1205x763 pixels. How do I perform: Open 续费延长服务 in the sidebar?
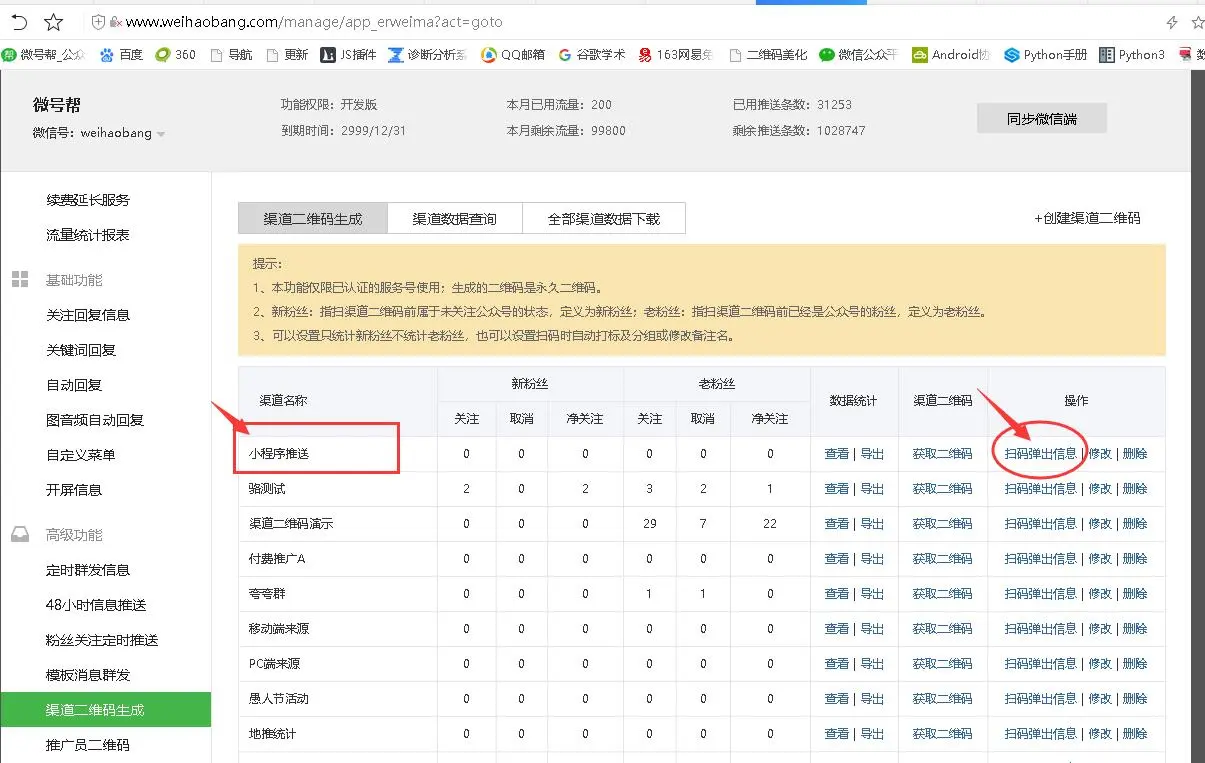tap(88, 200)
